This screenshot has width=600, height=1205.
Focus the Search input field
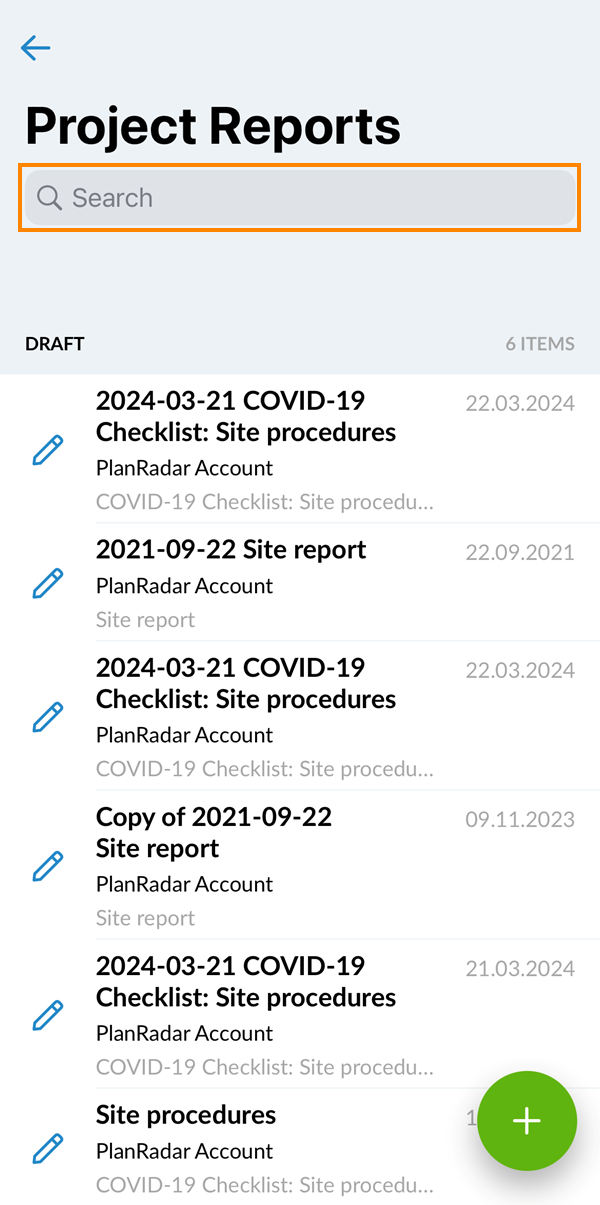tap(300, 197)
